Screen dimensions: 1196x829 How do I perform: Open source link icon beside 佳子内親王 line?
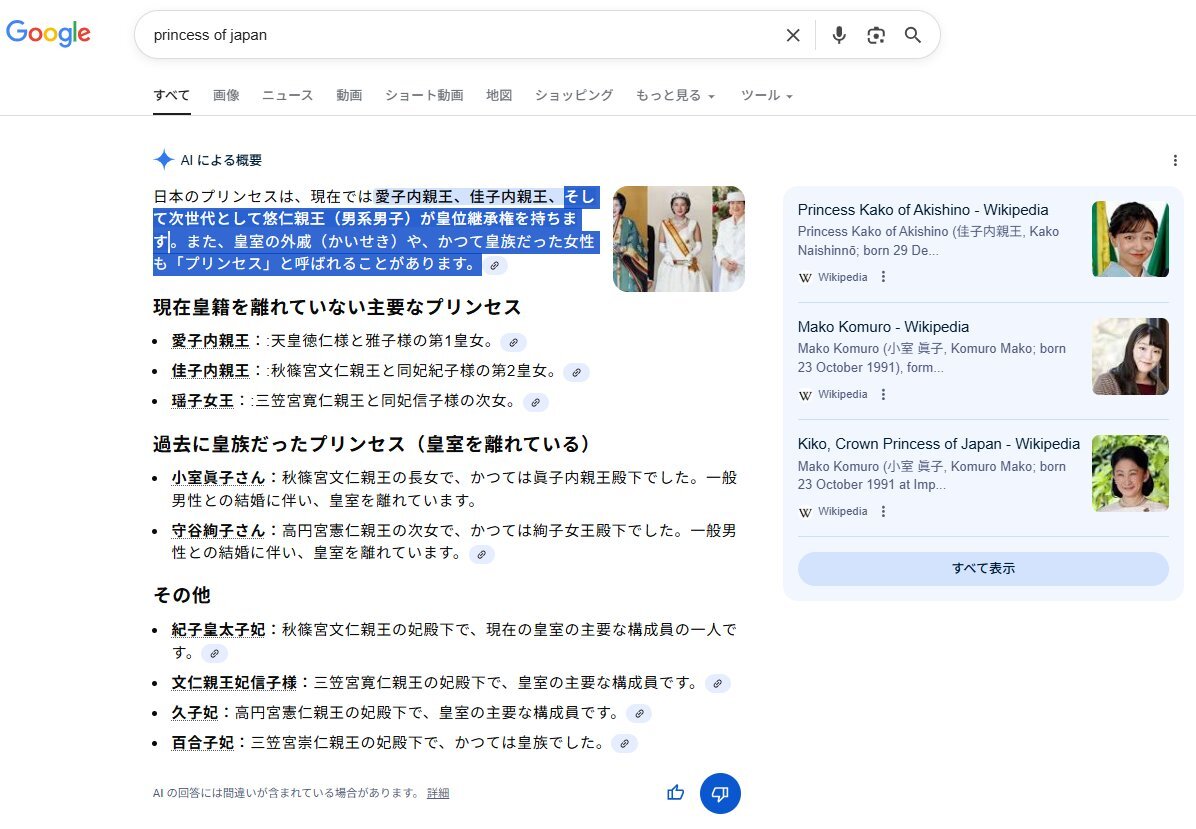click(577, 373)
